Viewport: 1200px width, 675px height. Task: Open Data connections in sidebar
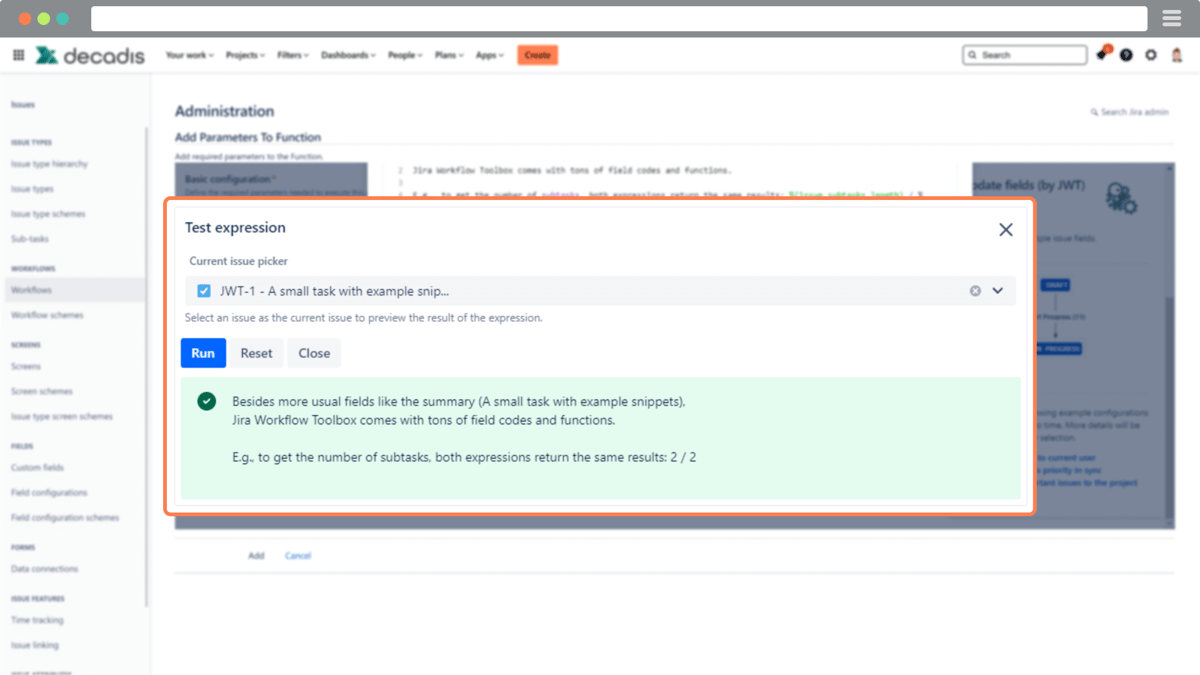tap(44, 568)
